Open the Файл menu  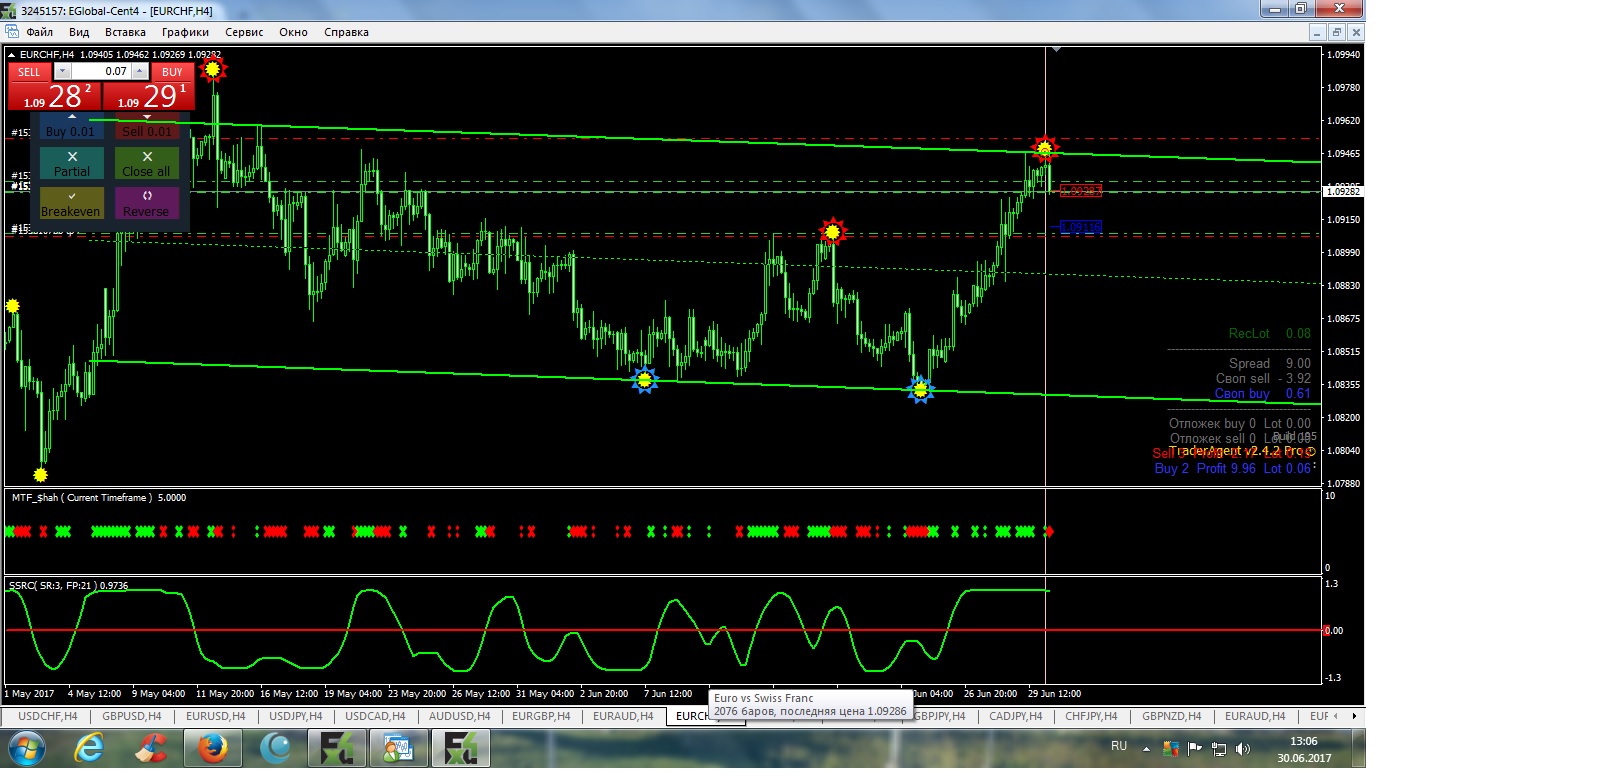click(39, 32)
